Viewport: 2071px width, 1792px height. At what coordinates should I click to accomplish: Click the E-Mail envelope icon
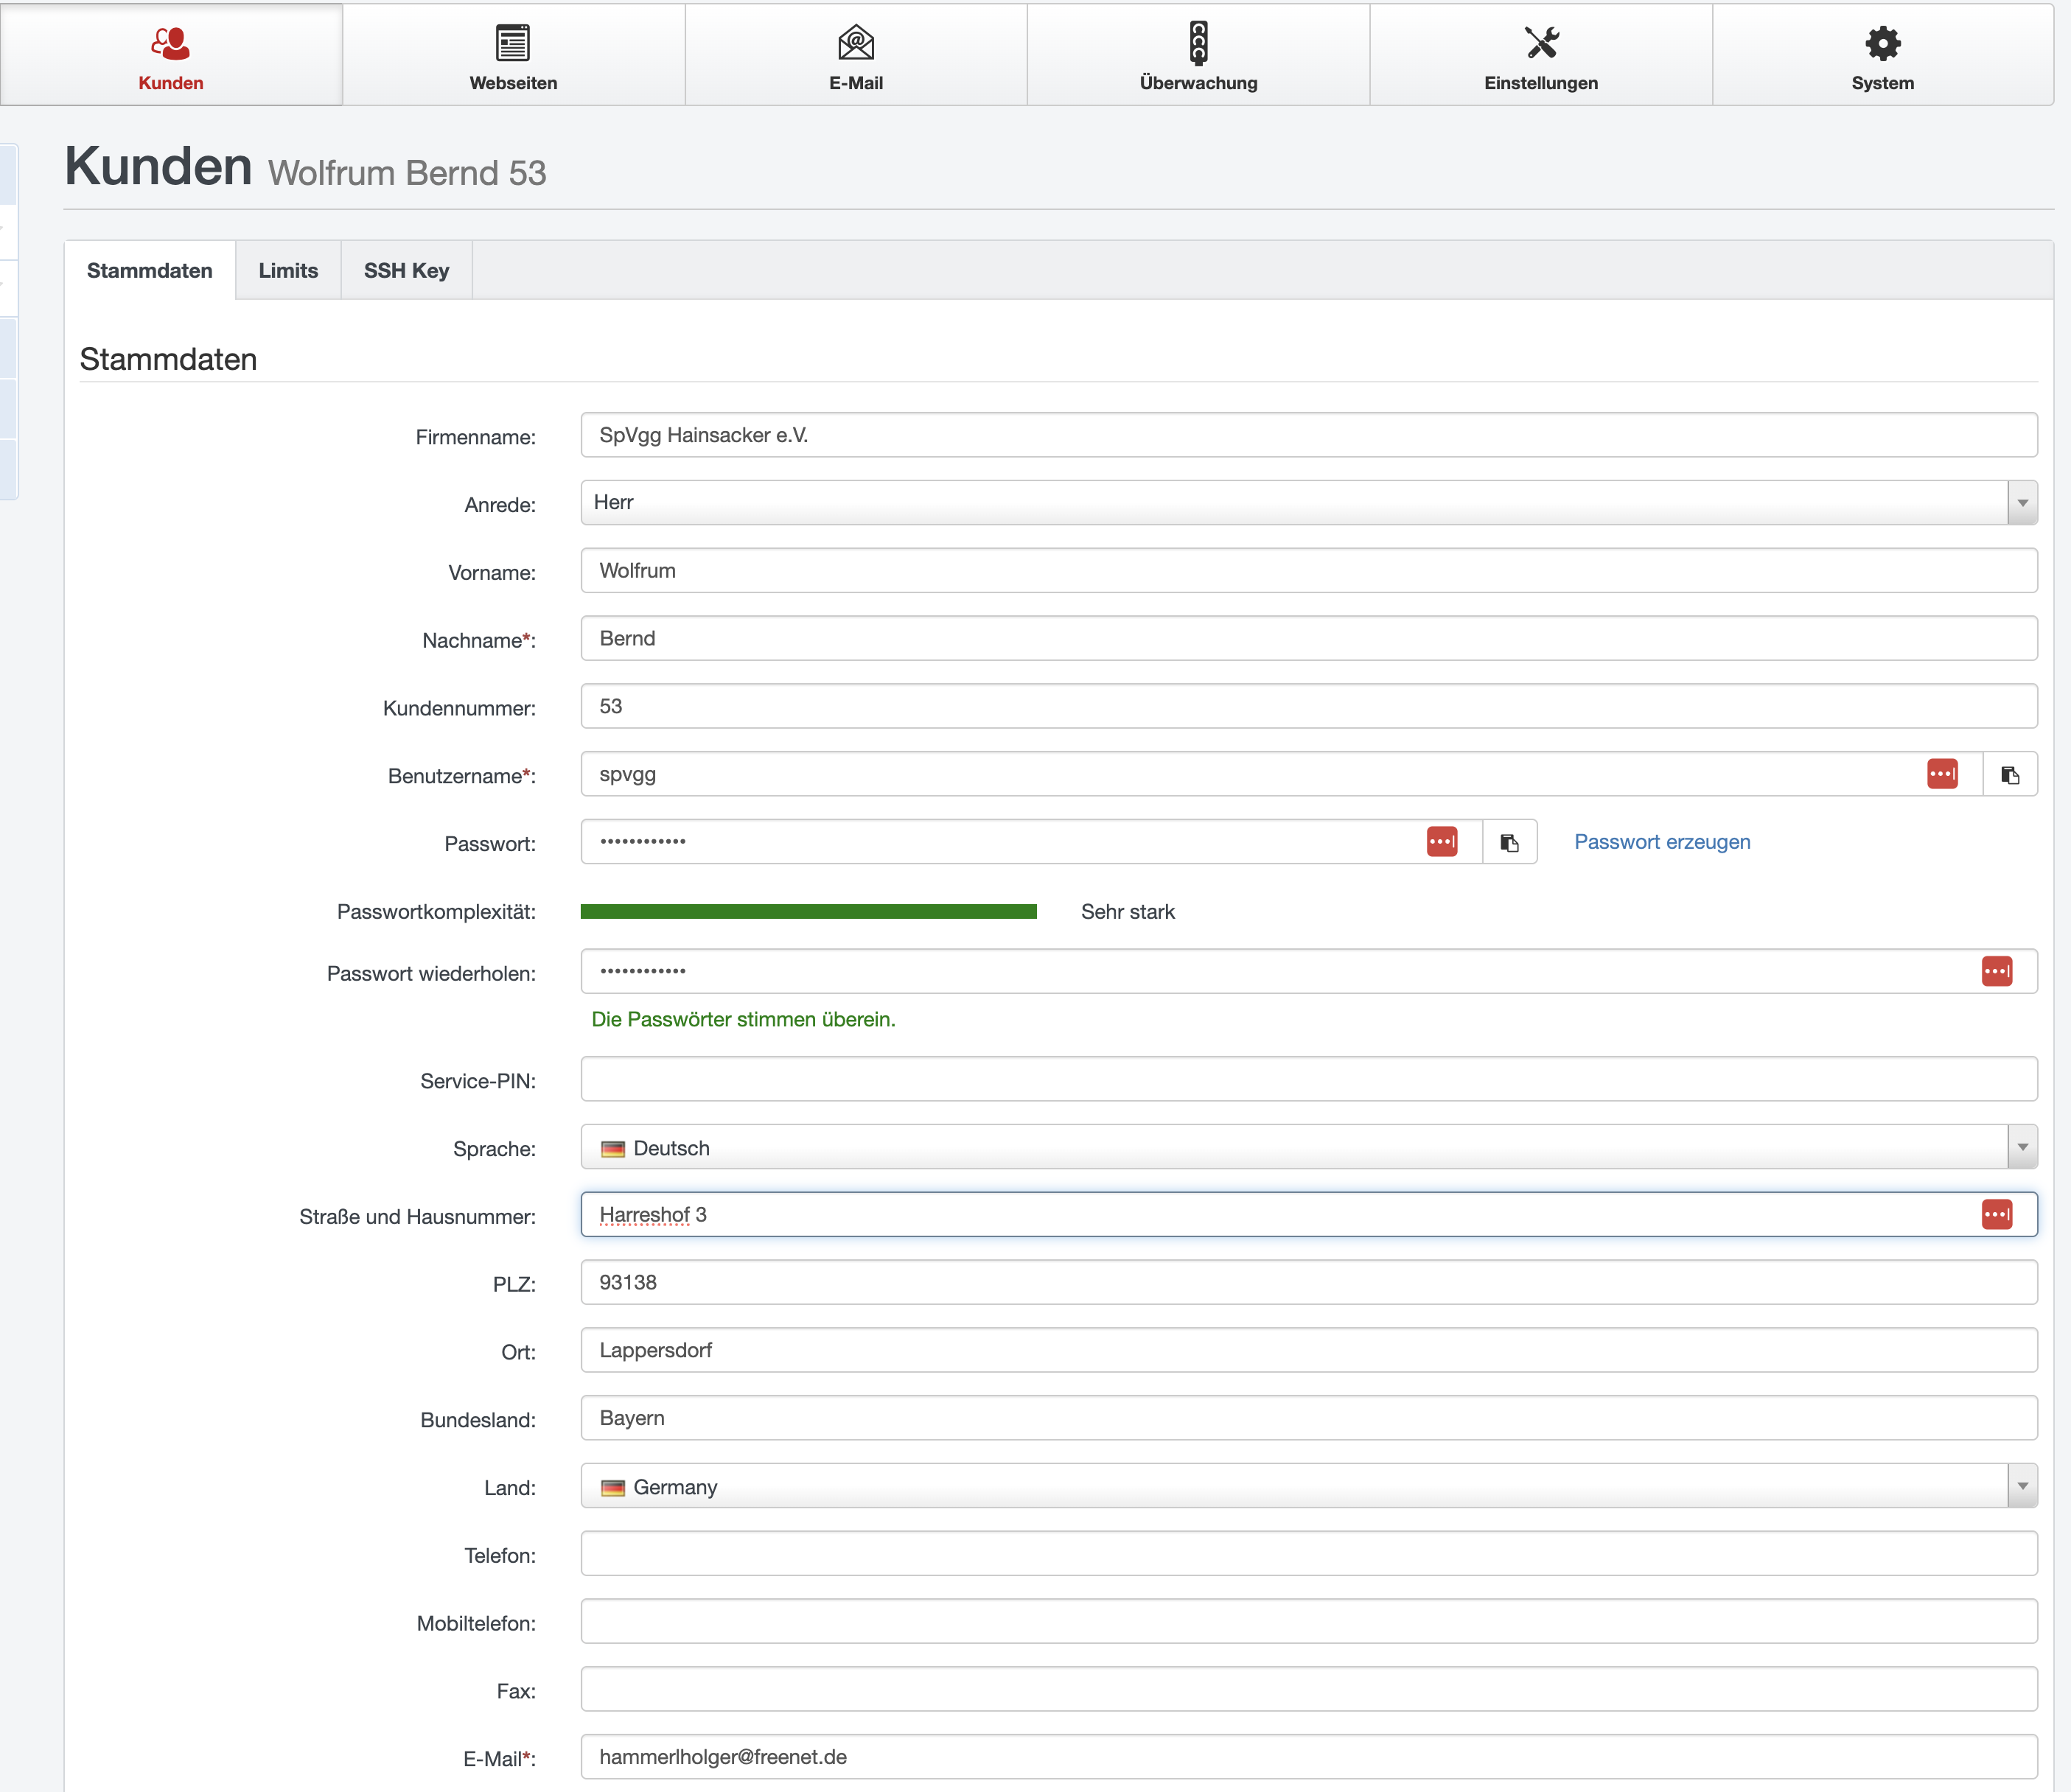click(x=856, y=43)
